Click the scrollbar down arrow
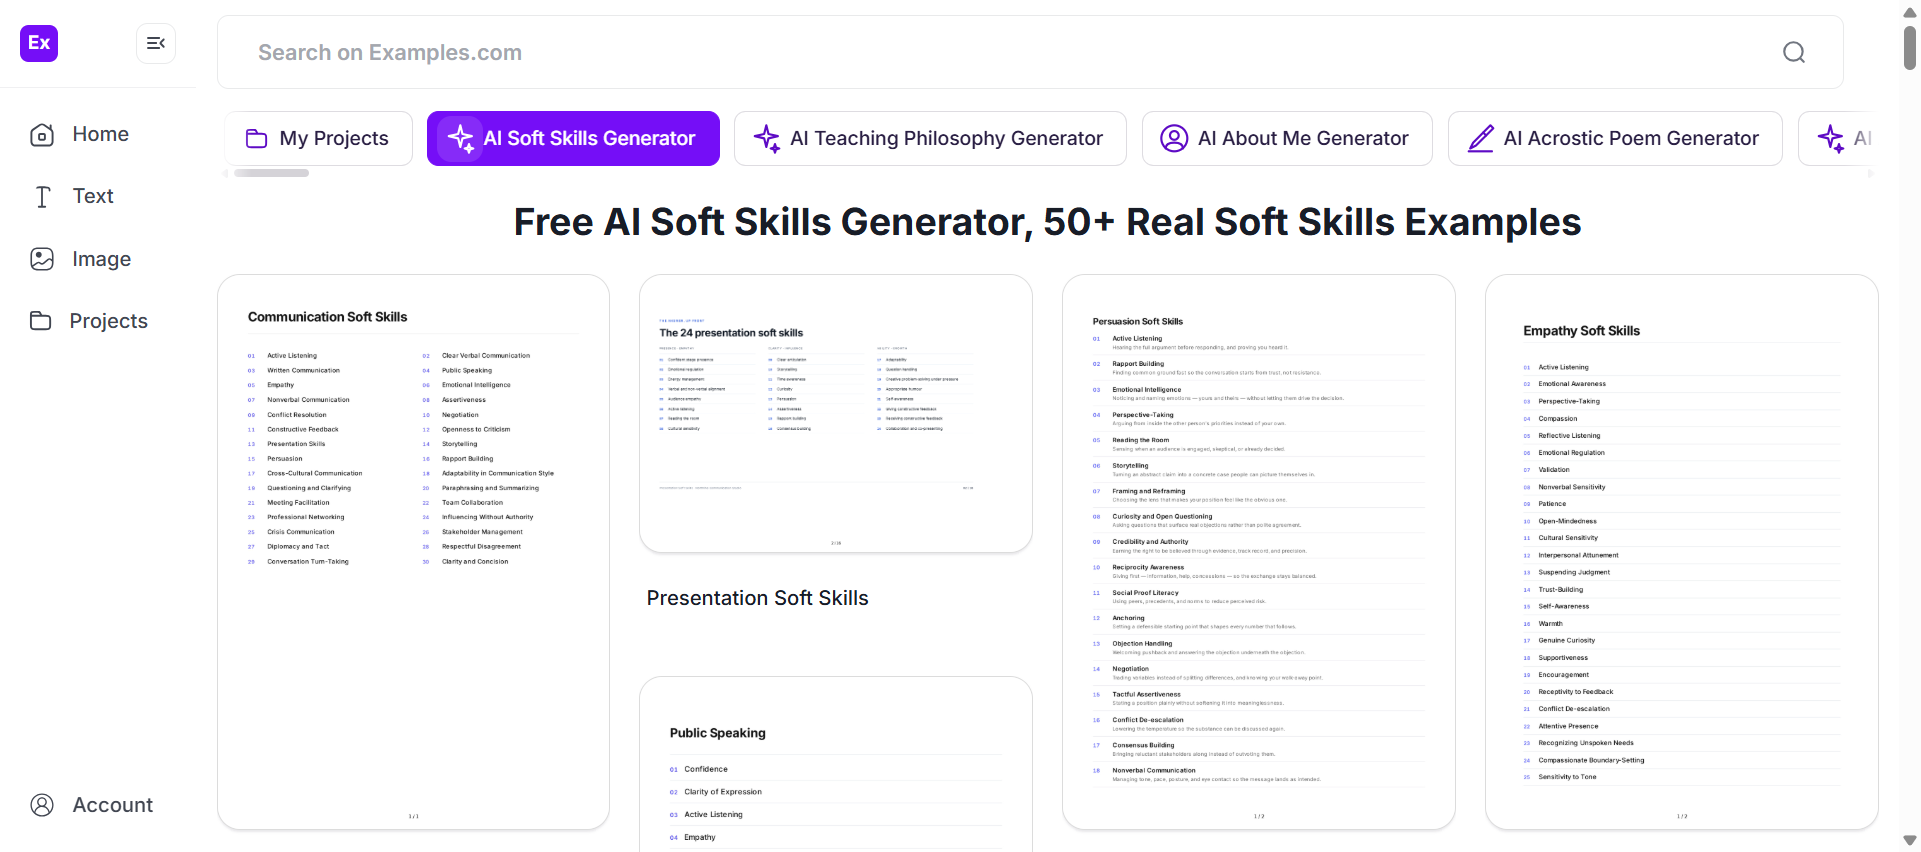This screenshot has height=852, width=1921. [1910, 841]
